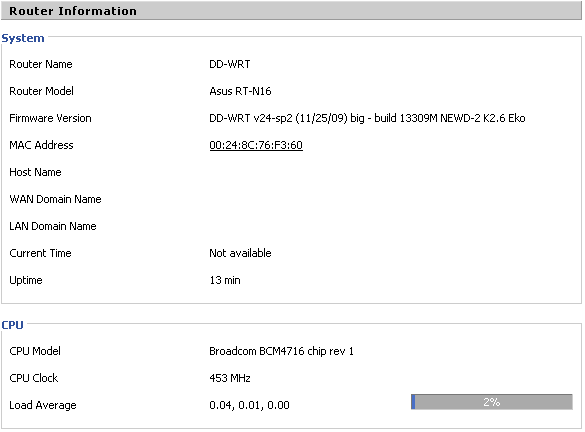The width and height of the screenshot is (585, 432).
Task: Click the Firmware Version label
Action: pyautogui.click(x=50, y=118)
